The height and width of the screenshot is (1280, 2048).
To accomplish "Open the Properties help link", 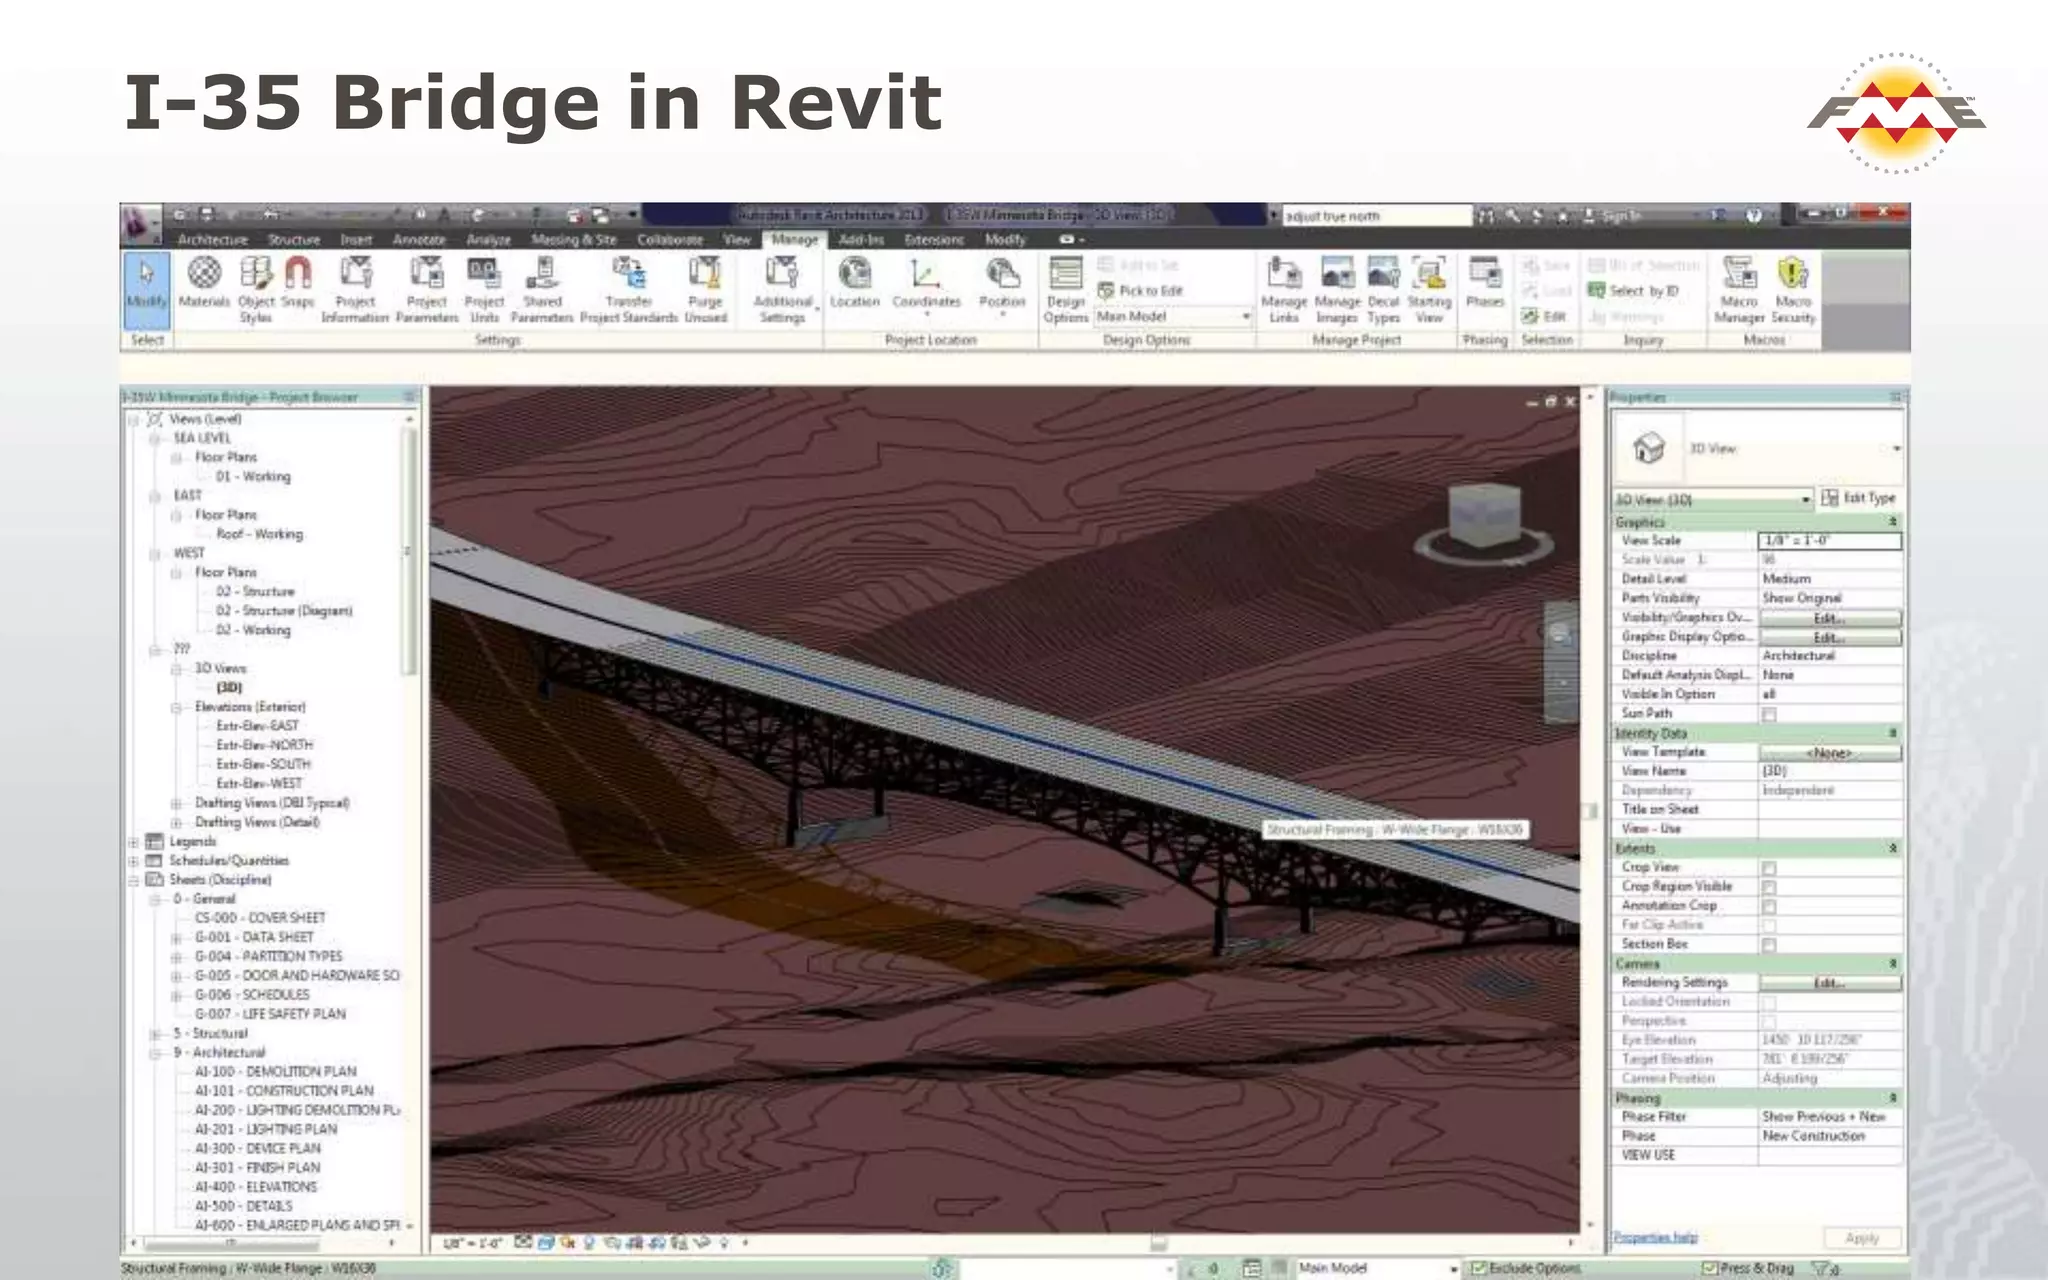I will pos(1656,1238).
